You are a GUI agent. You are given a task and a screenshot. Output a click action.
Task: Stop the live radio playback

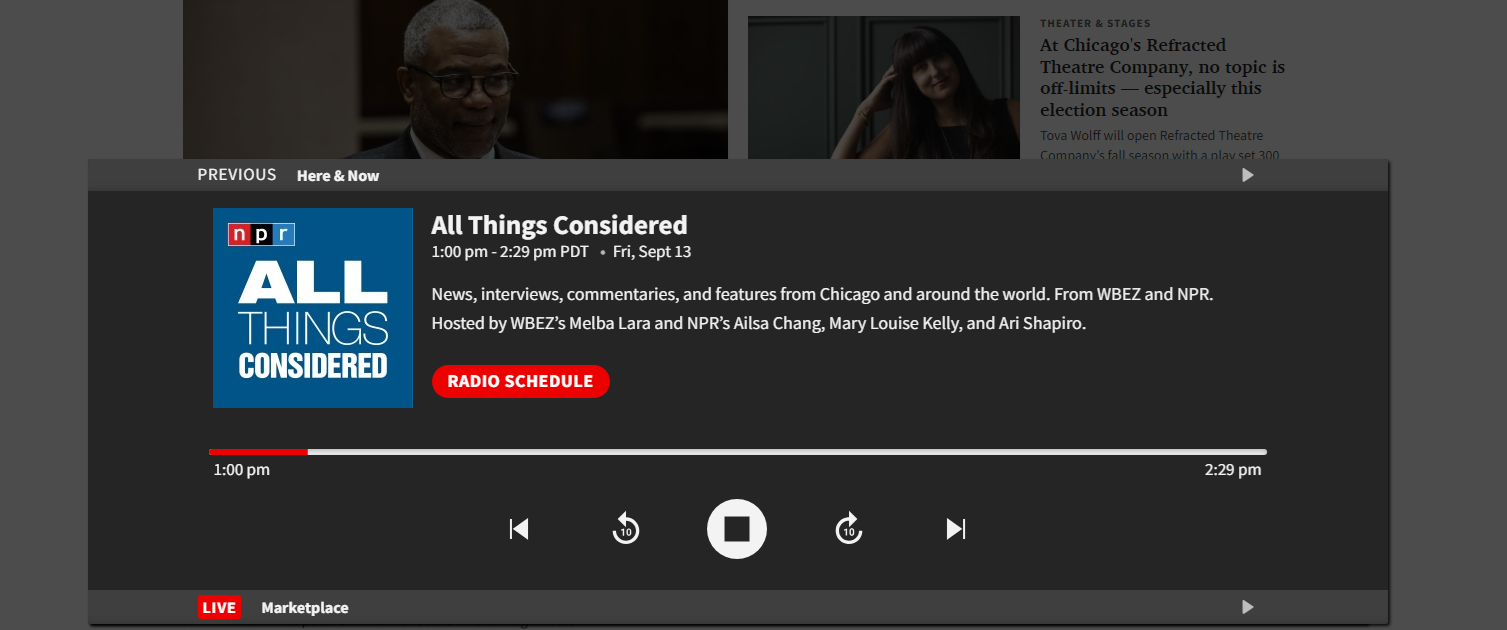[737, 529]
